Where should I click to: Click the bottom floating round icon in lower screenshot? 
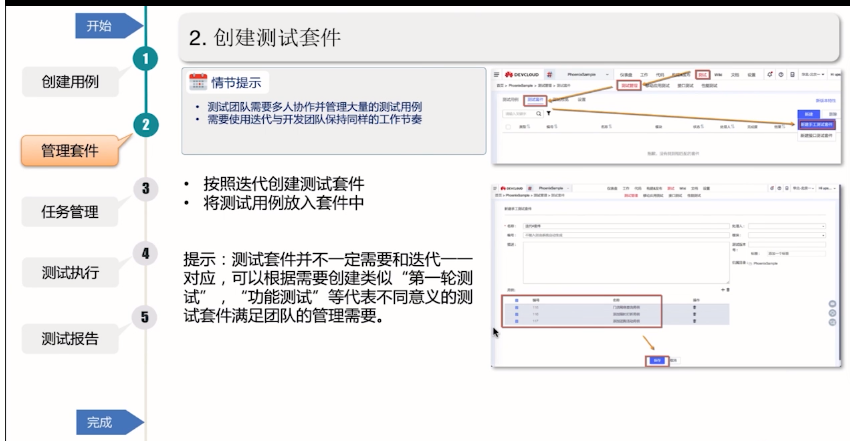click(x=832, y=322)
